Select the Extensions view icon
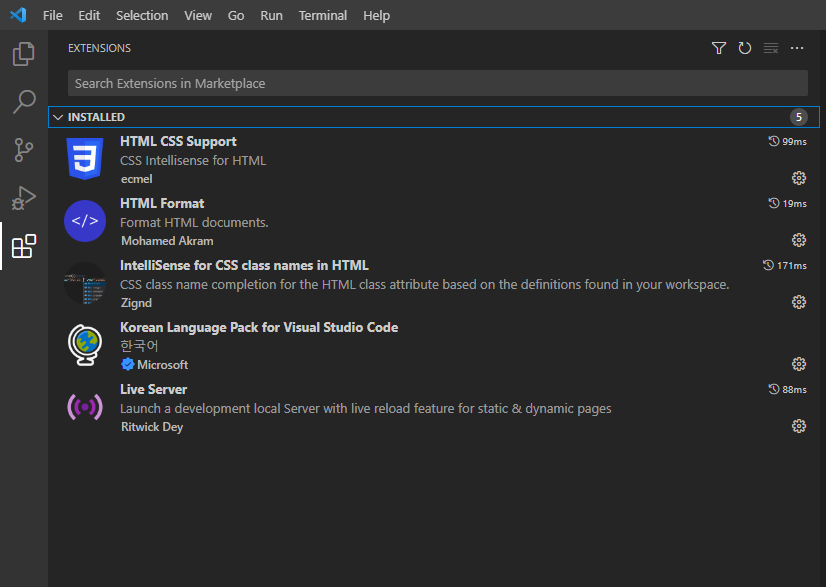Viewport: 826px width, 587px height. pos(24,246)
